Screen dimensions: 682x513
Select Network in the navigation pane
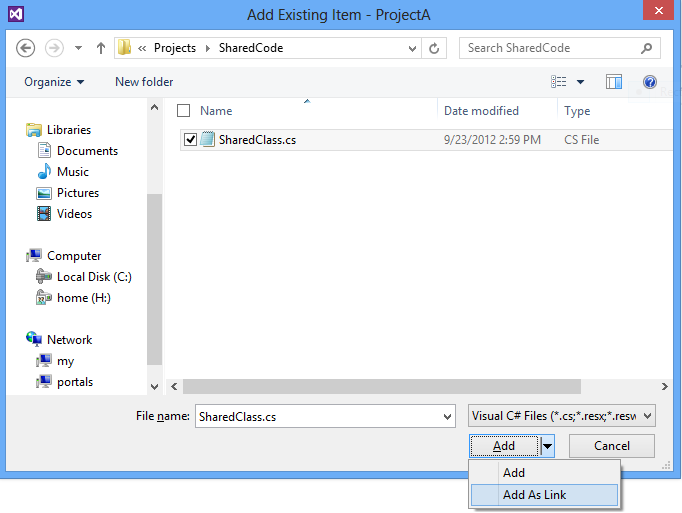point(70,340)
